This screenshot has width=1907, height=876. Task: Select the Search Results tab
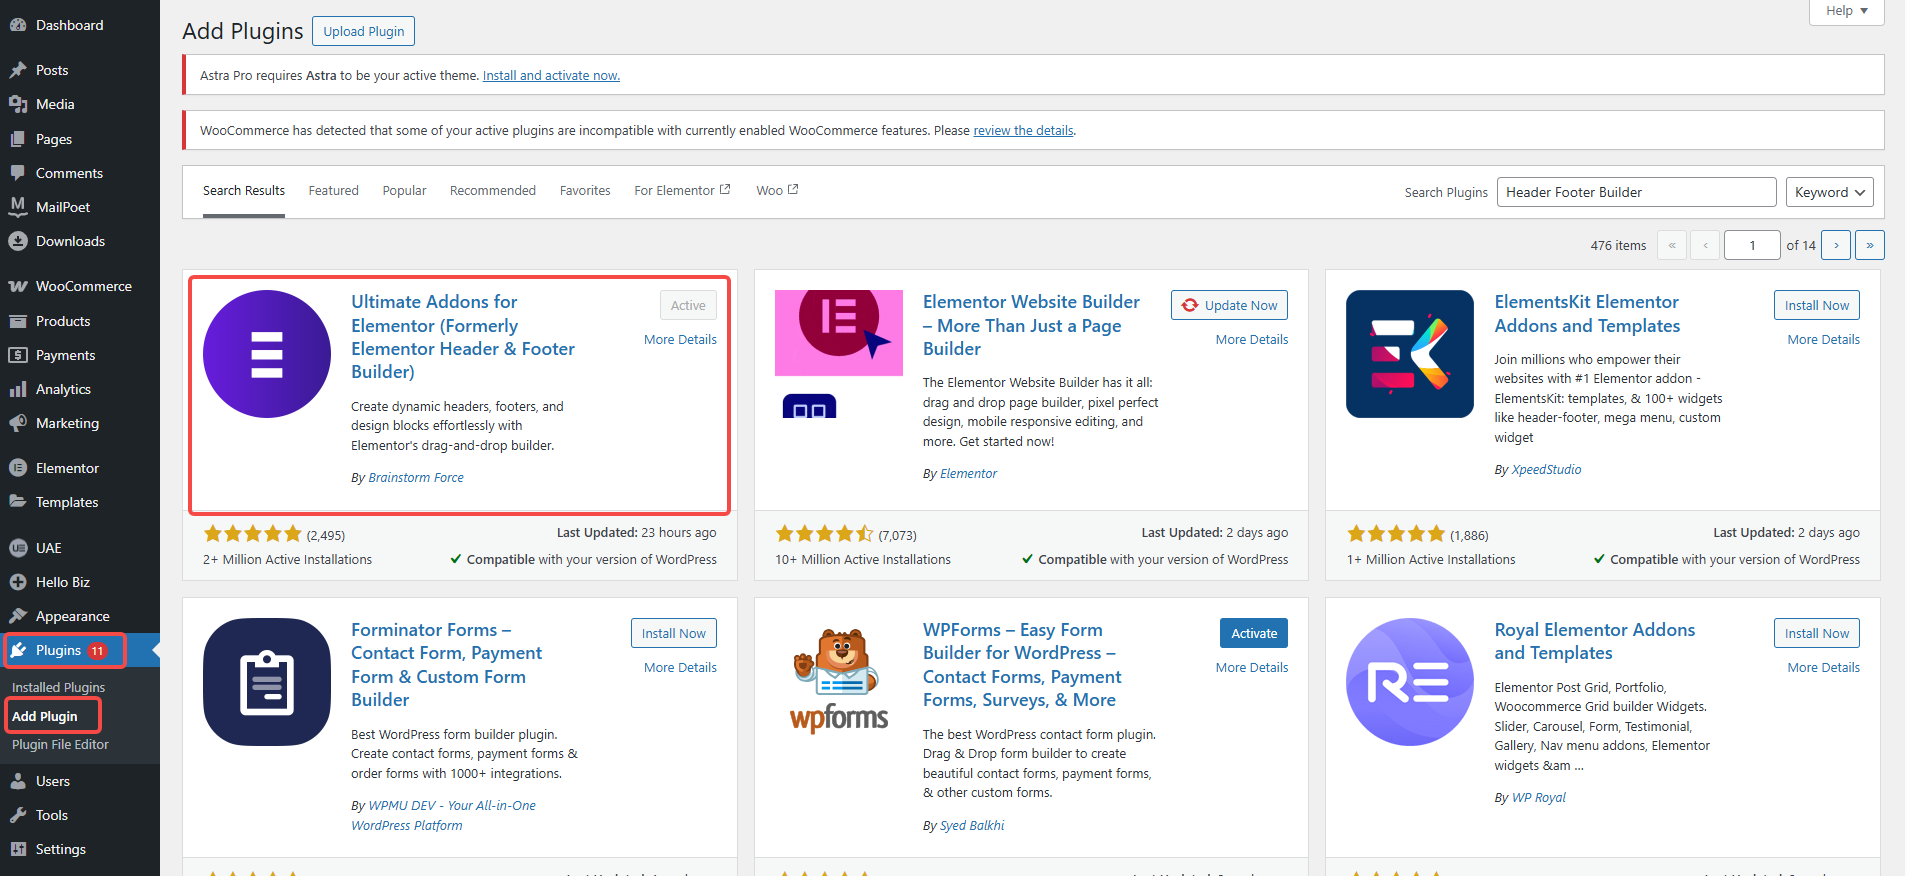[244, 190]
